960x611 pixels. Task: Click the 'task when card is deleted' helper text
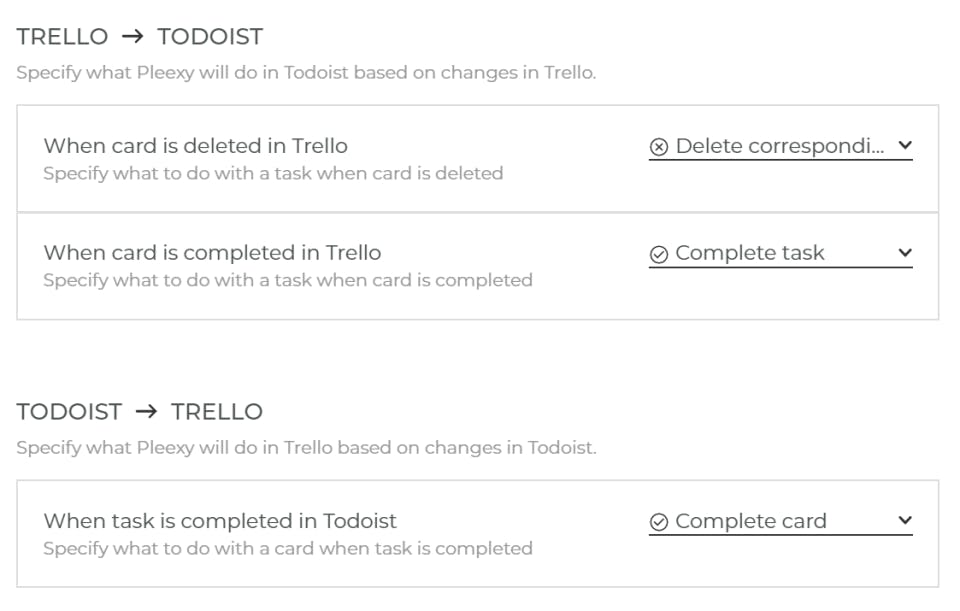tap(273, 173)
